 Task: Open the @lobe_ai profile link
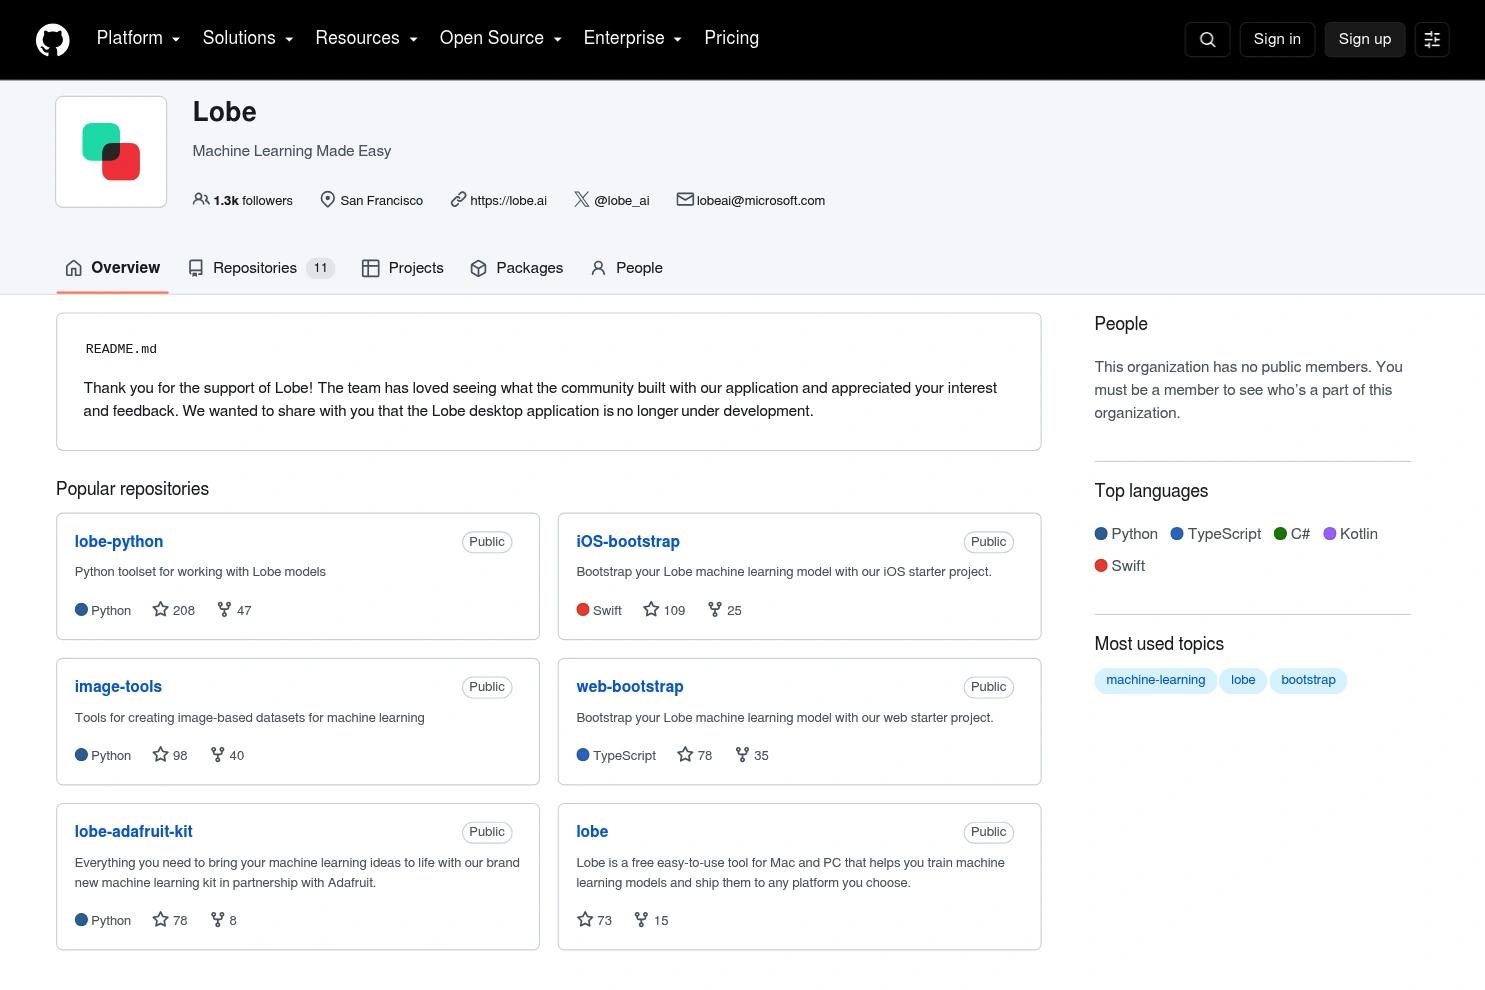(621, 200)
